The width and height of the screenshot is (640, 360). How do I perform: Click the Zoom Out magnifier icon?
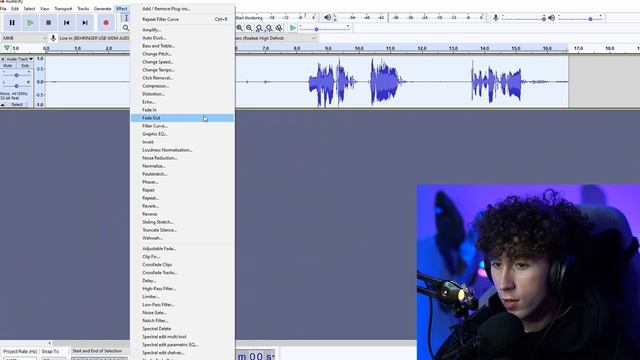coord(249,28)
